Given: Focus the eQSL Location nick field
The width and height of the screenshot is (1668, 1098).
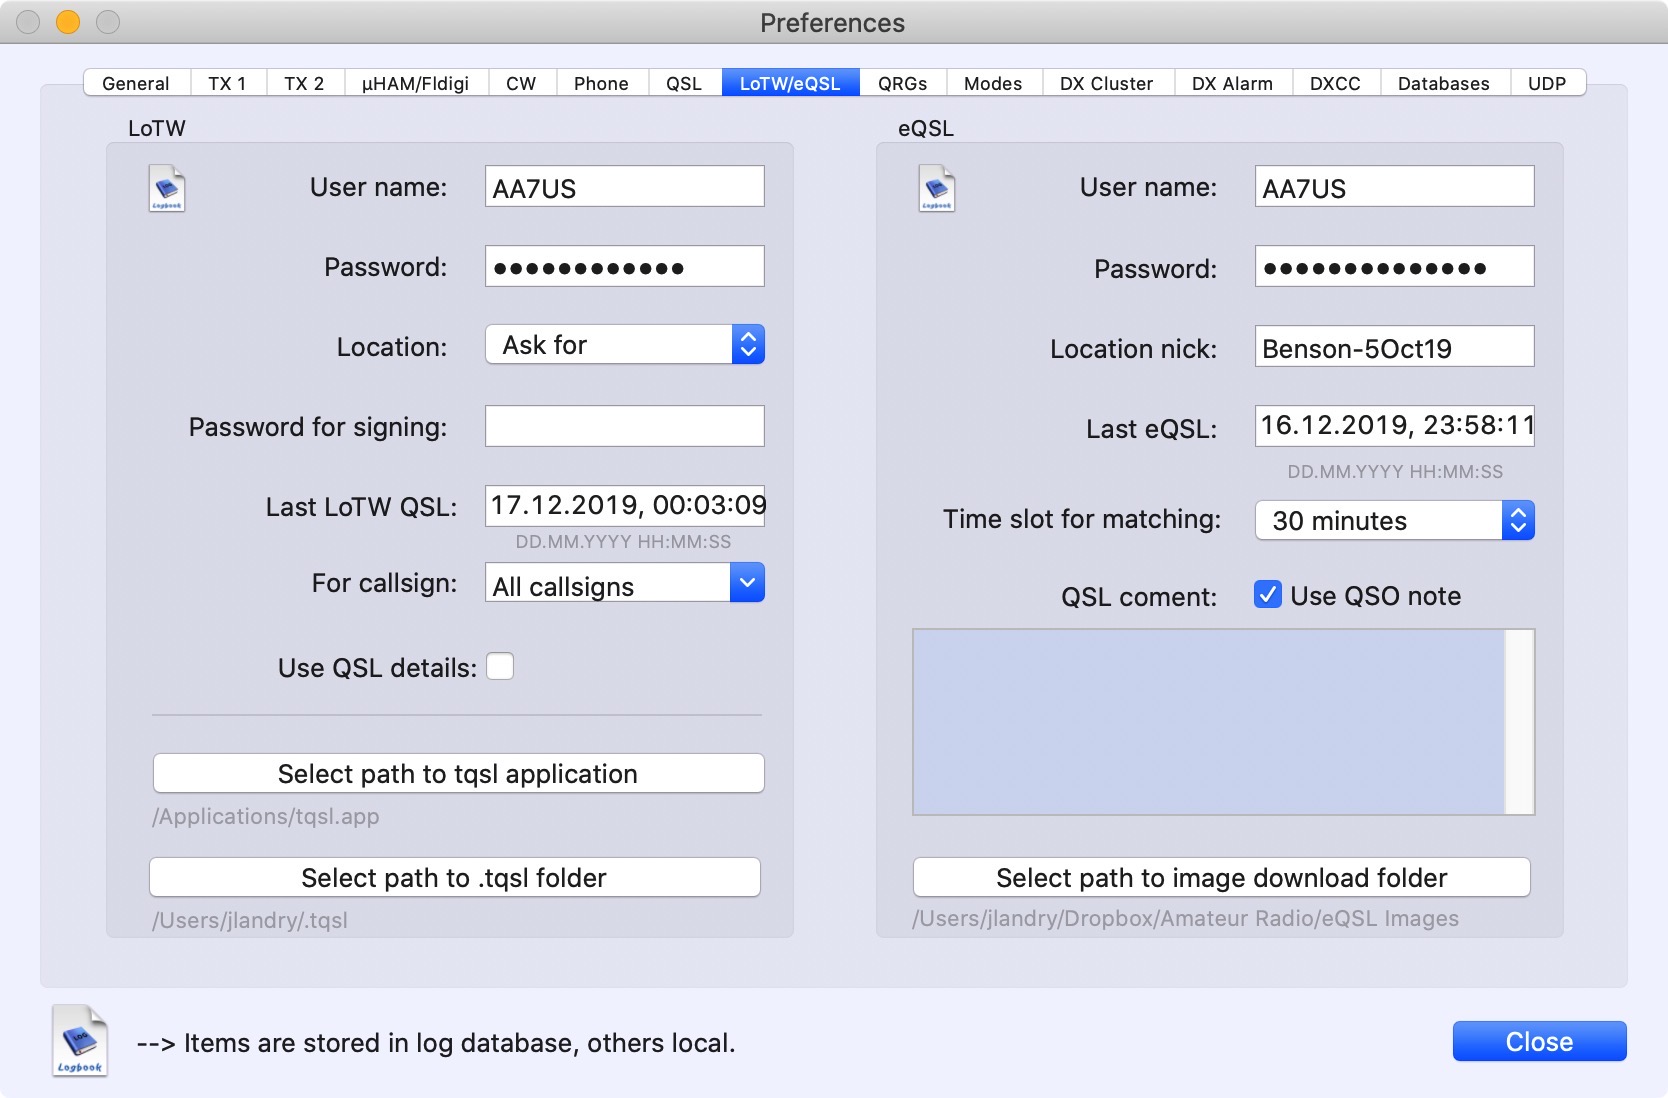Looking at the screenshot, I should [1394, 347].
